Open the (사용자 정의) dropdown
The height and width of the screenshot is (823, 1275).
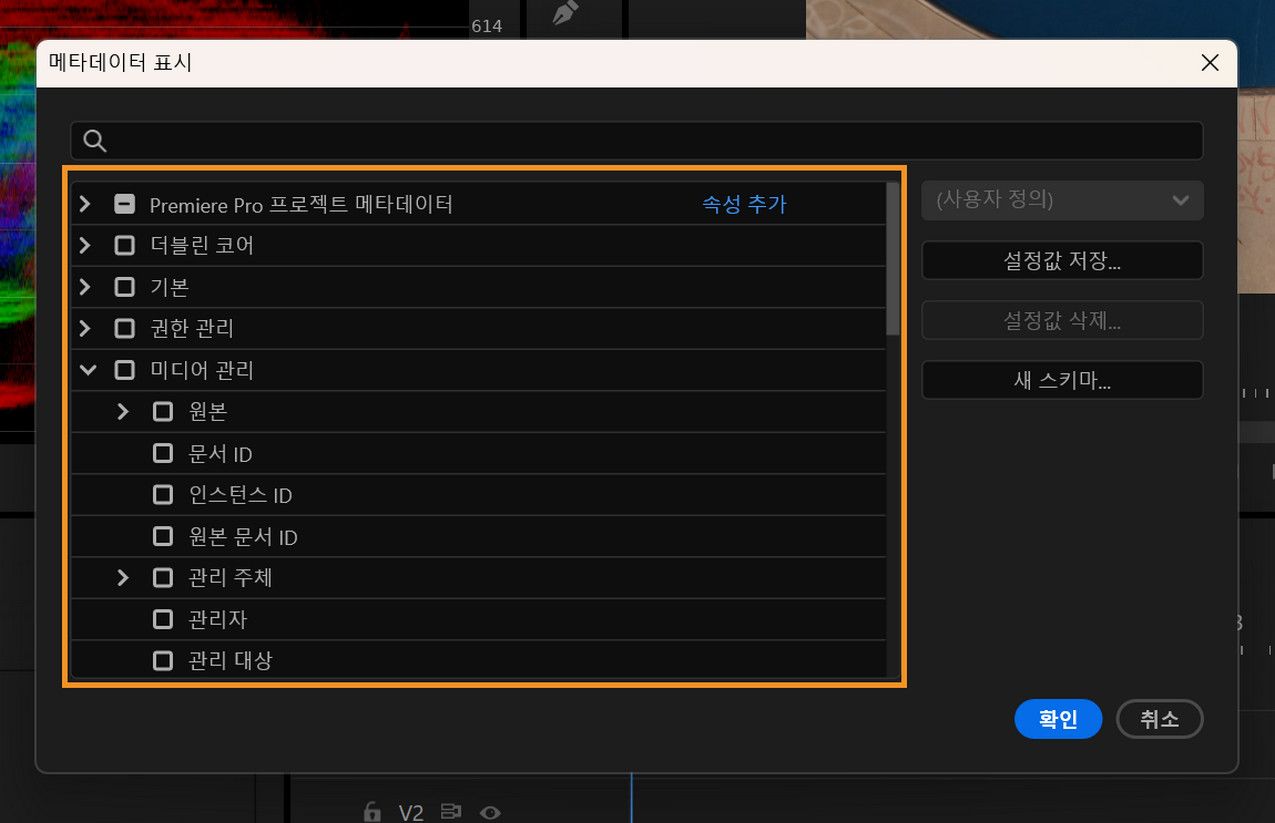click(x=1062, y=200)
